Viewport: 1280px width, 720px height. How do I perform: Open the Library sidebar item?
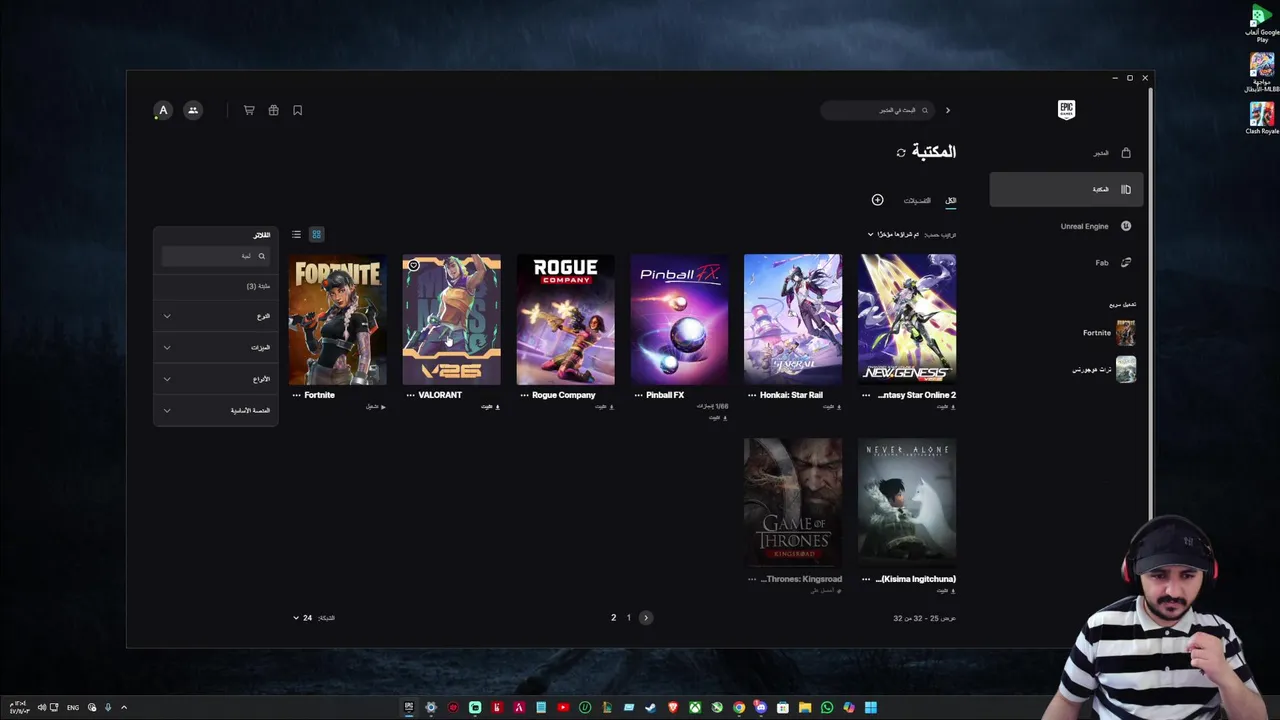1066,189
